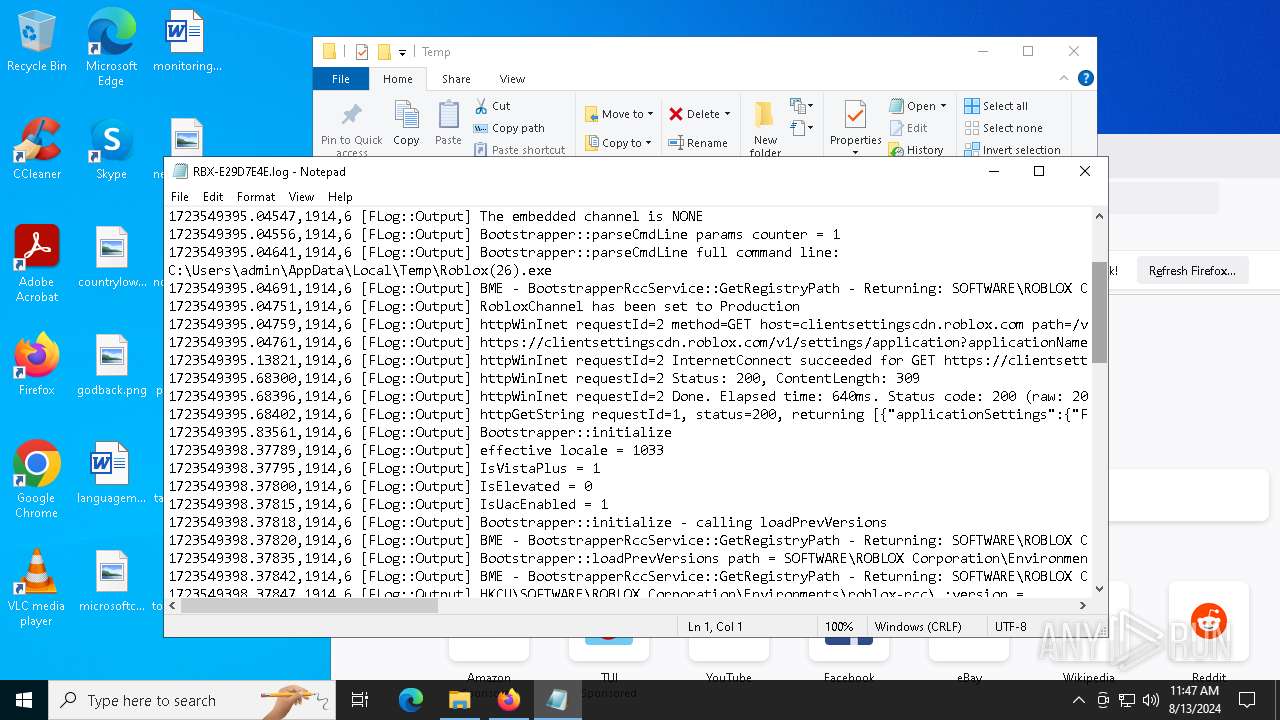Click Select all in Explorer ribbon
Screen dimensions: 1280x720
[996, 106]
